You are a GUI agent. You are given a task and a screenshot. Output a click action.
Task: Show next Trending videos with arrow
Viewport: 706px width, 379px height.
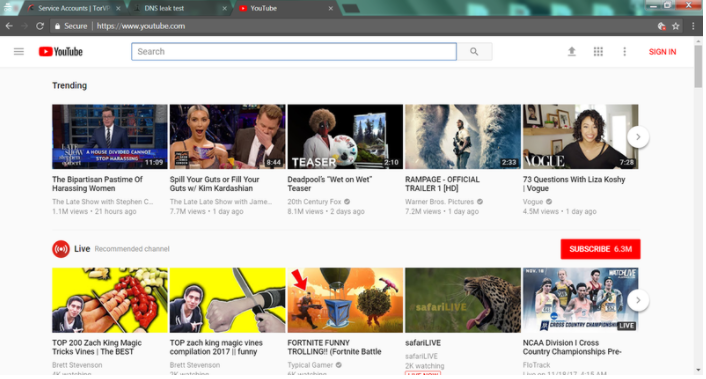638,137
